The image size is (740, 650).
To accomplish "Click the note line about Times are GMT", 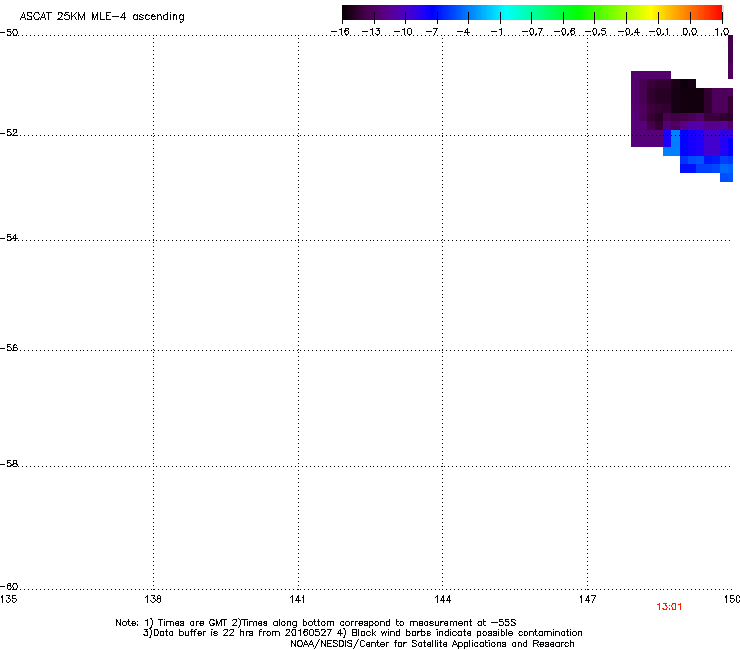I will pyautogui.click(x=316, y=623).
